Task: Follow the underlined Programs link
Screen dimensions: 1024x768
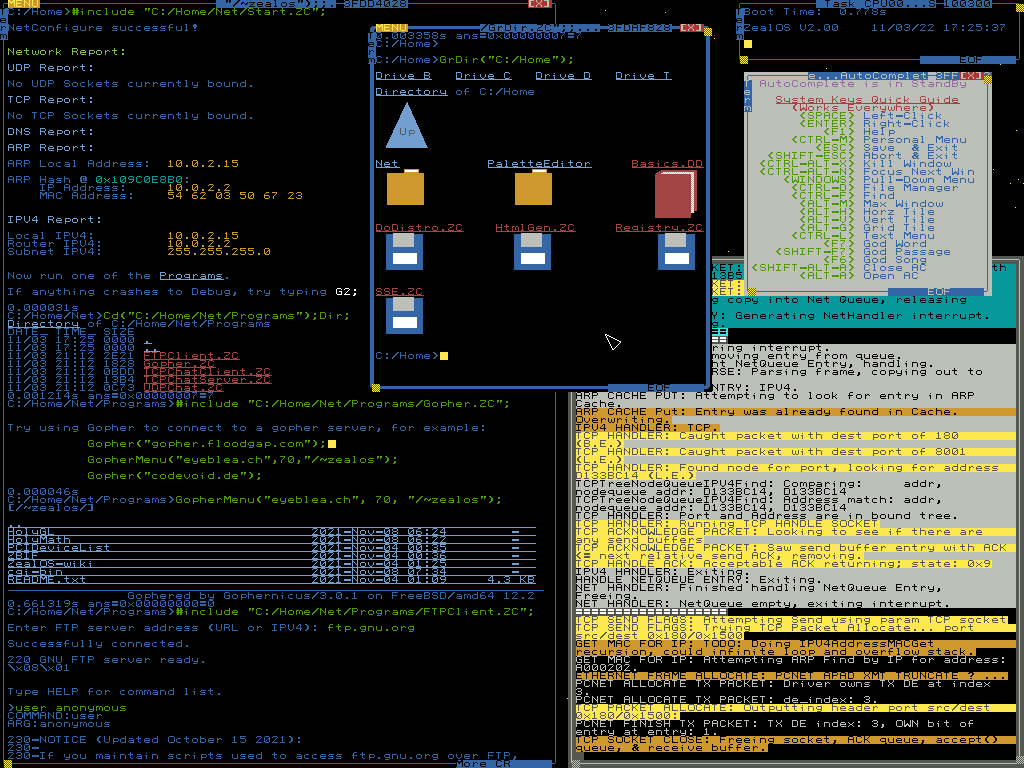Action: 191,276
